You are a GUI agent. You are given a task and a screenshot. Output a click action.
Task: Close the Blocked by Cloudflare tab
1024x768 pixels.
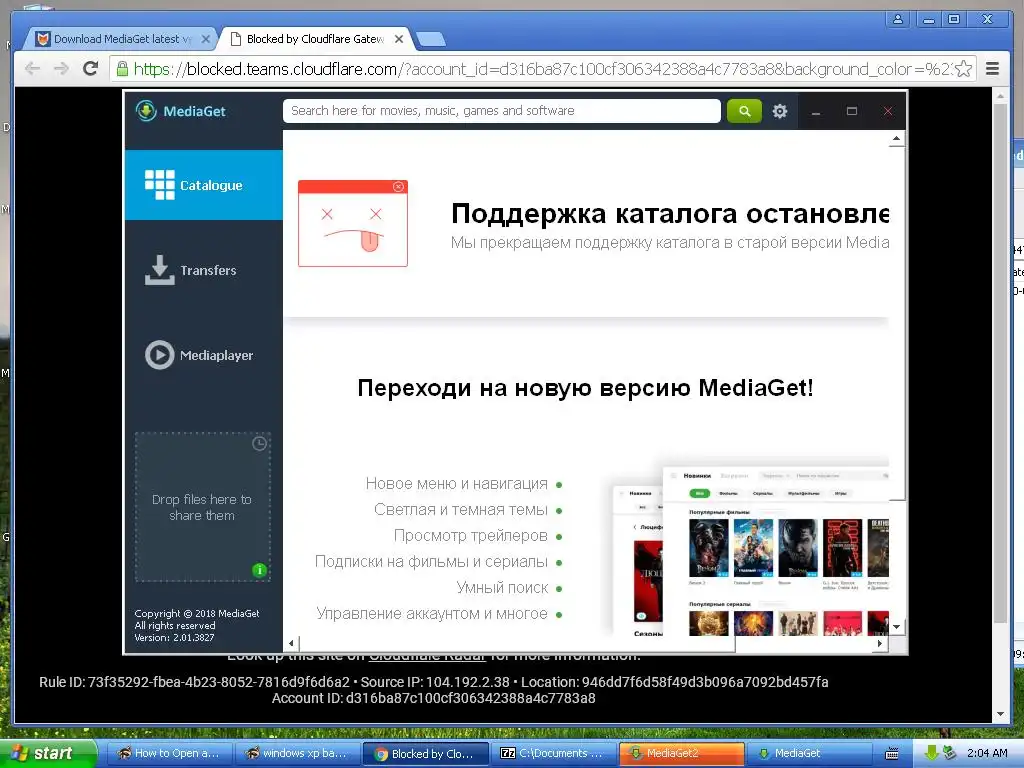tap(399, 39)
